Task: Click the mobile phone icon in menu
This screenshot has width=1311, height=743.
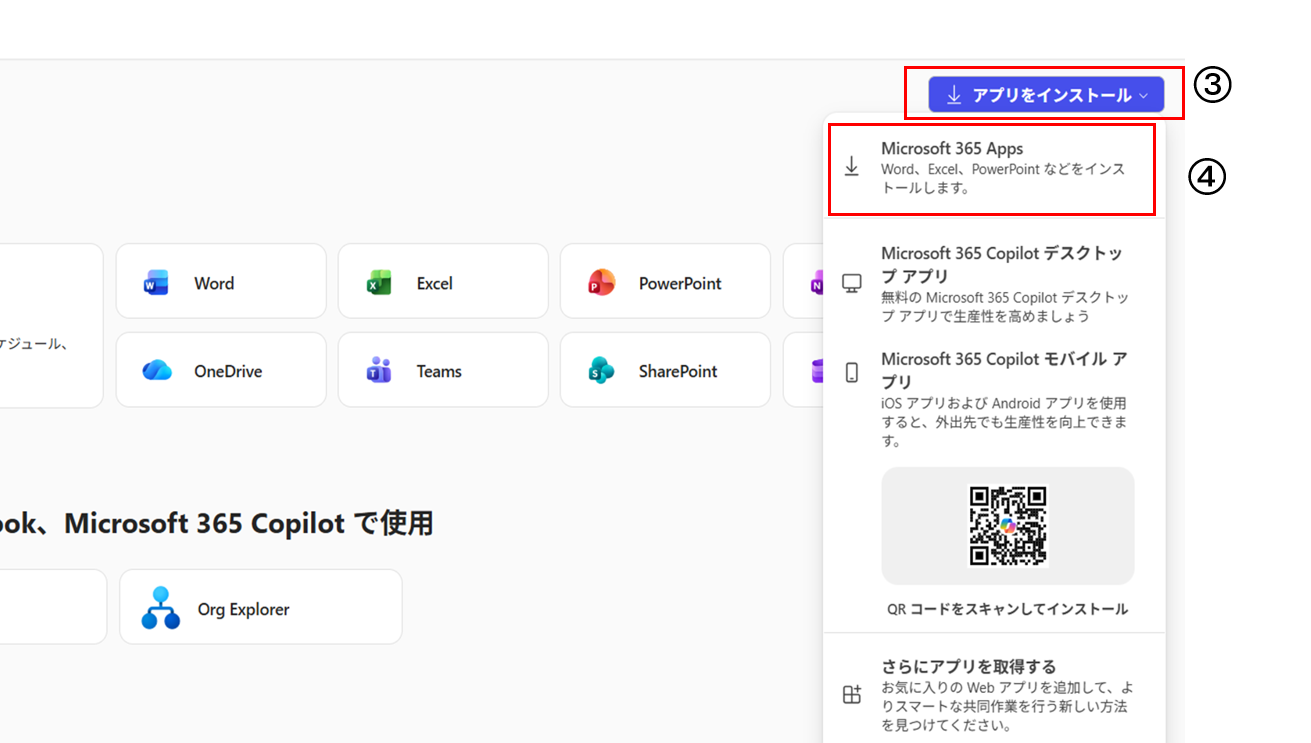Action: pos(852,373)
